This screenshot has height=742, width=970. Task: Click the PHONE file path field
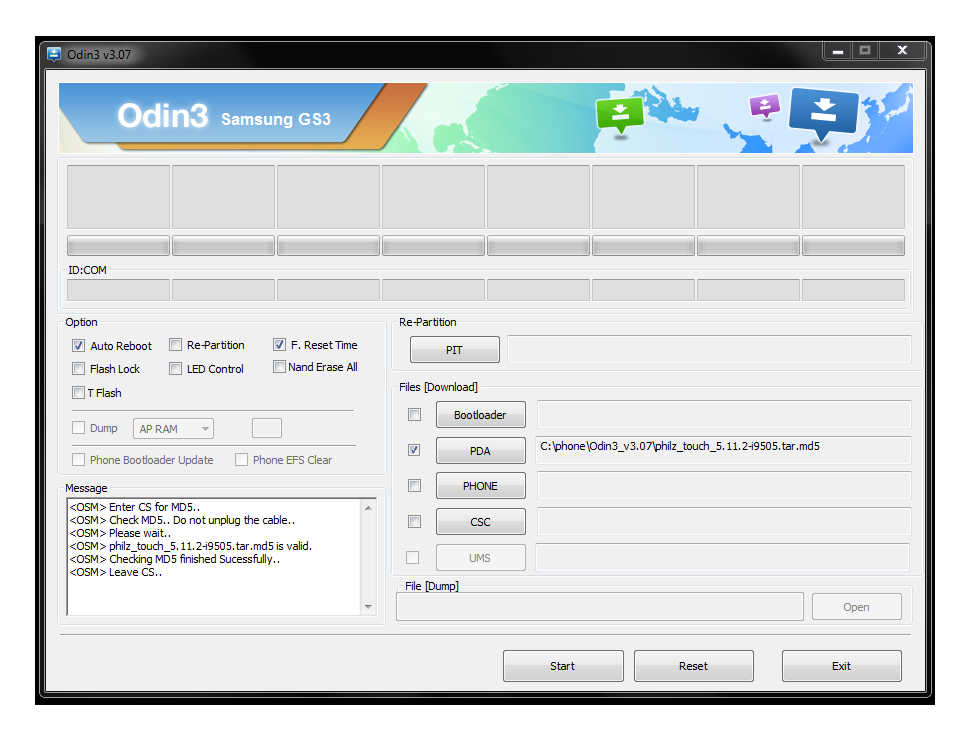724,486
